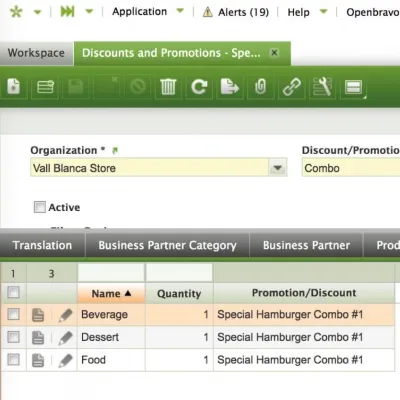Open Alerts (19) link
The image size is (400, 400).
pyautogui.click(x=236, y=12)
